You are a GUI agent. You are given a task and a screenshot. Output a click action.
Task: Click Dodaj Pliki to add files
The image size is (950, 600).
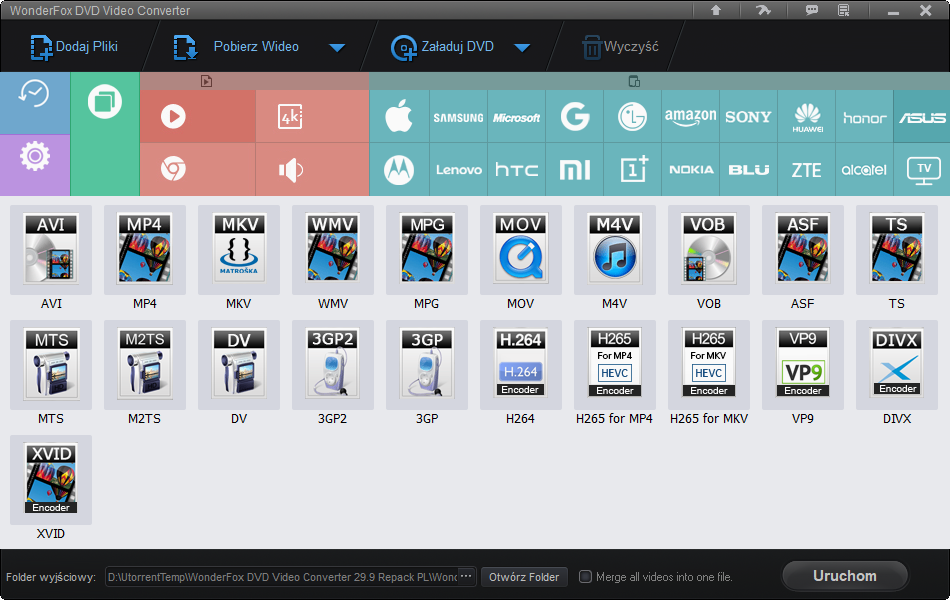pos(74,47)
